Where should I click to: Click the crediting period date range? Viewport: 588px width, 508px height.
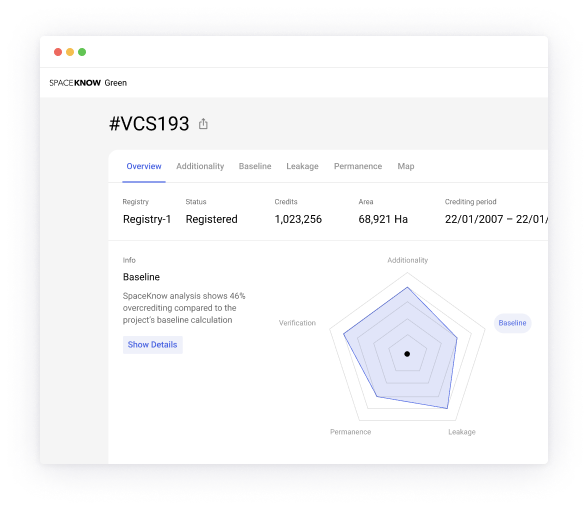(x=496, y=219)
